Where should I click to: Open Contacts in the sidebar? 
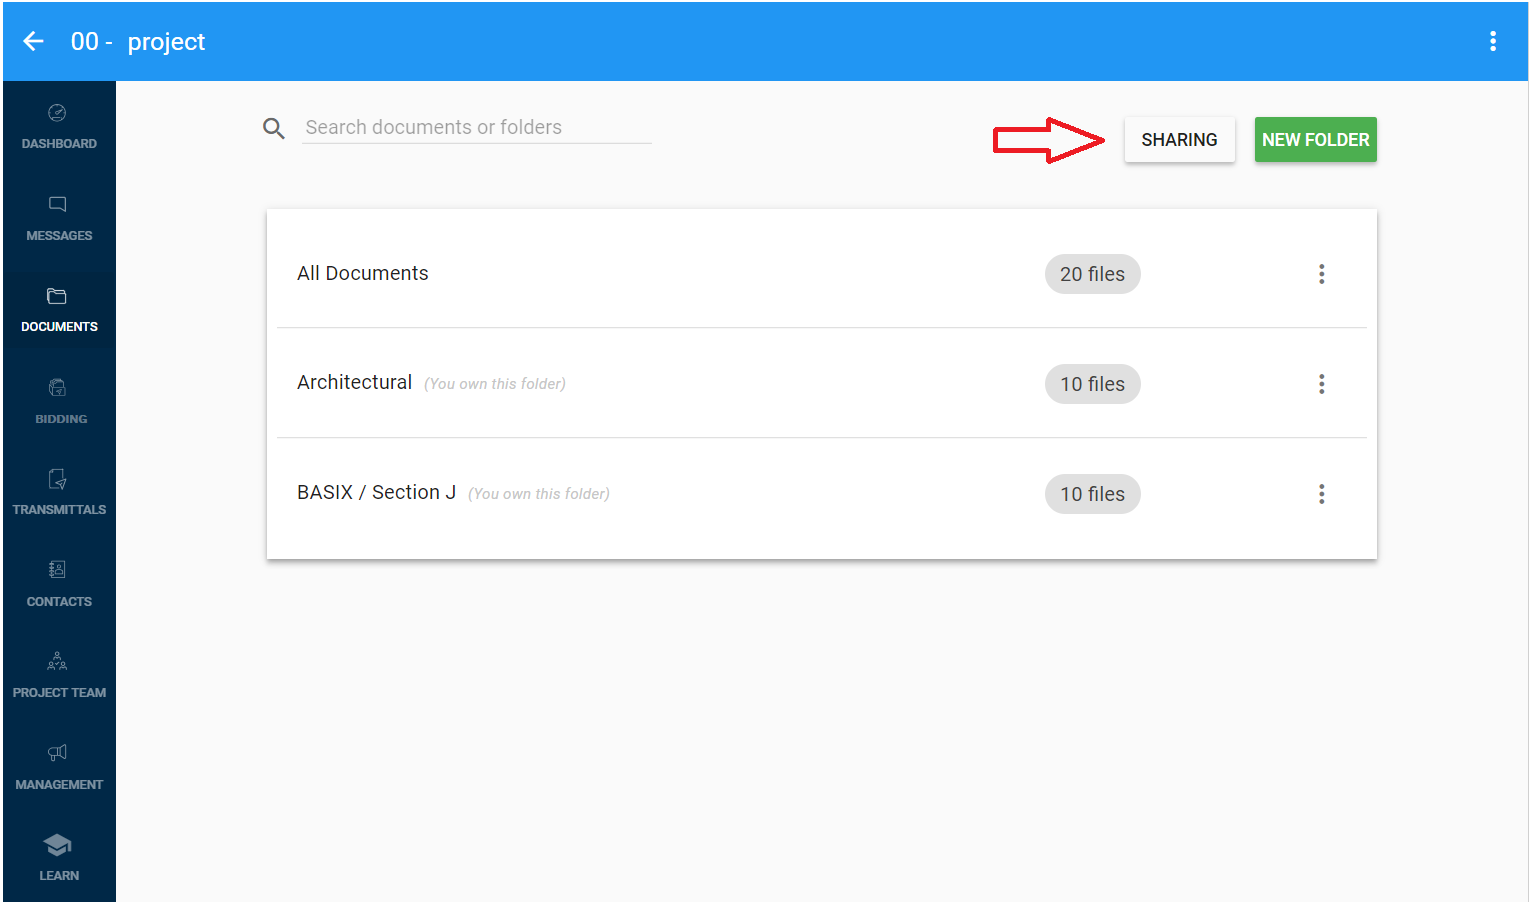[59, 585]
